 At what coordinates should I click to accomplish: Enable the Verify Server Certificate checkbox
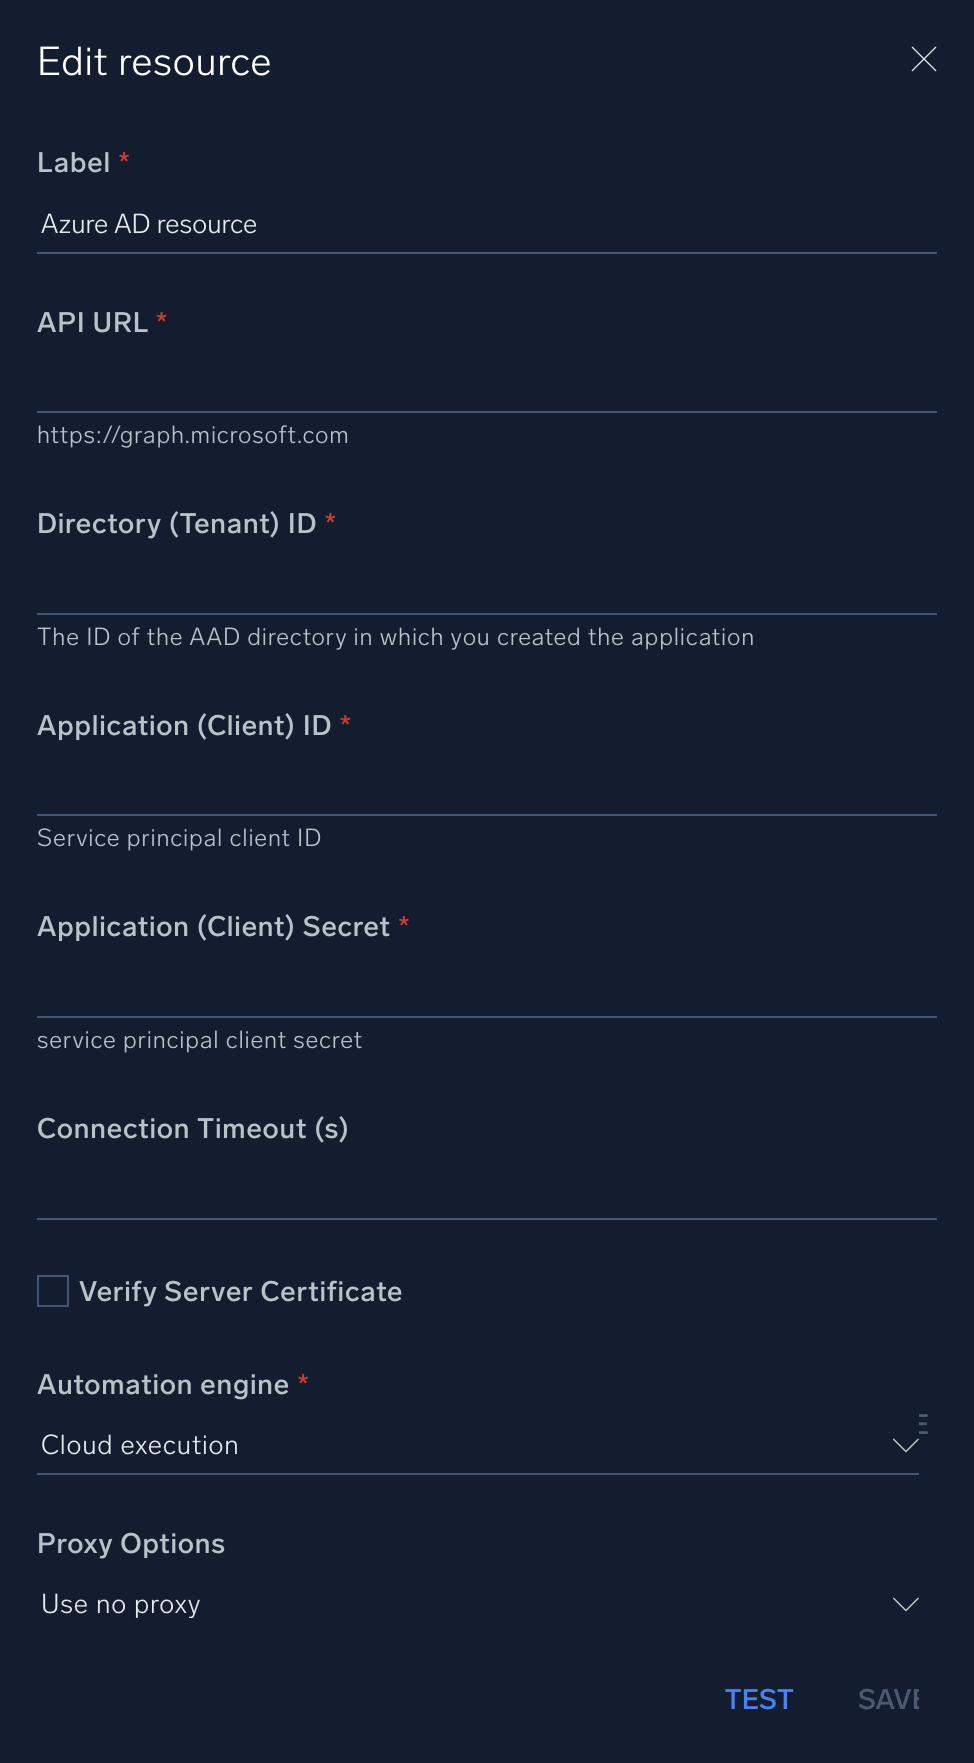51,1291
